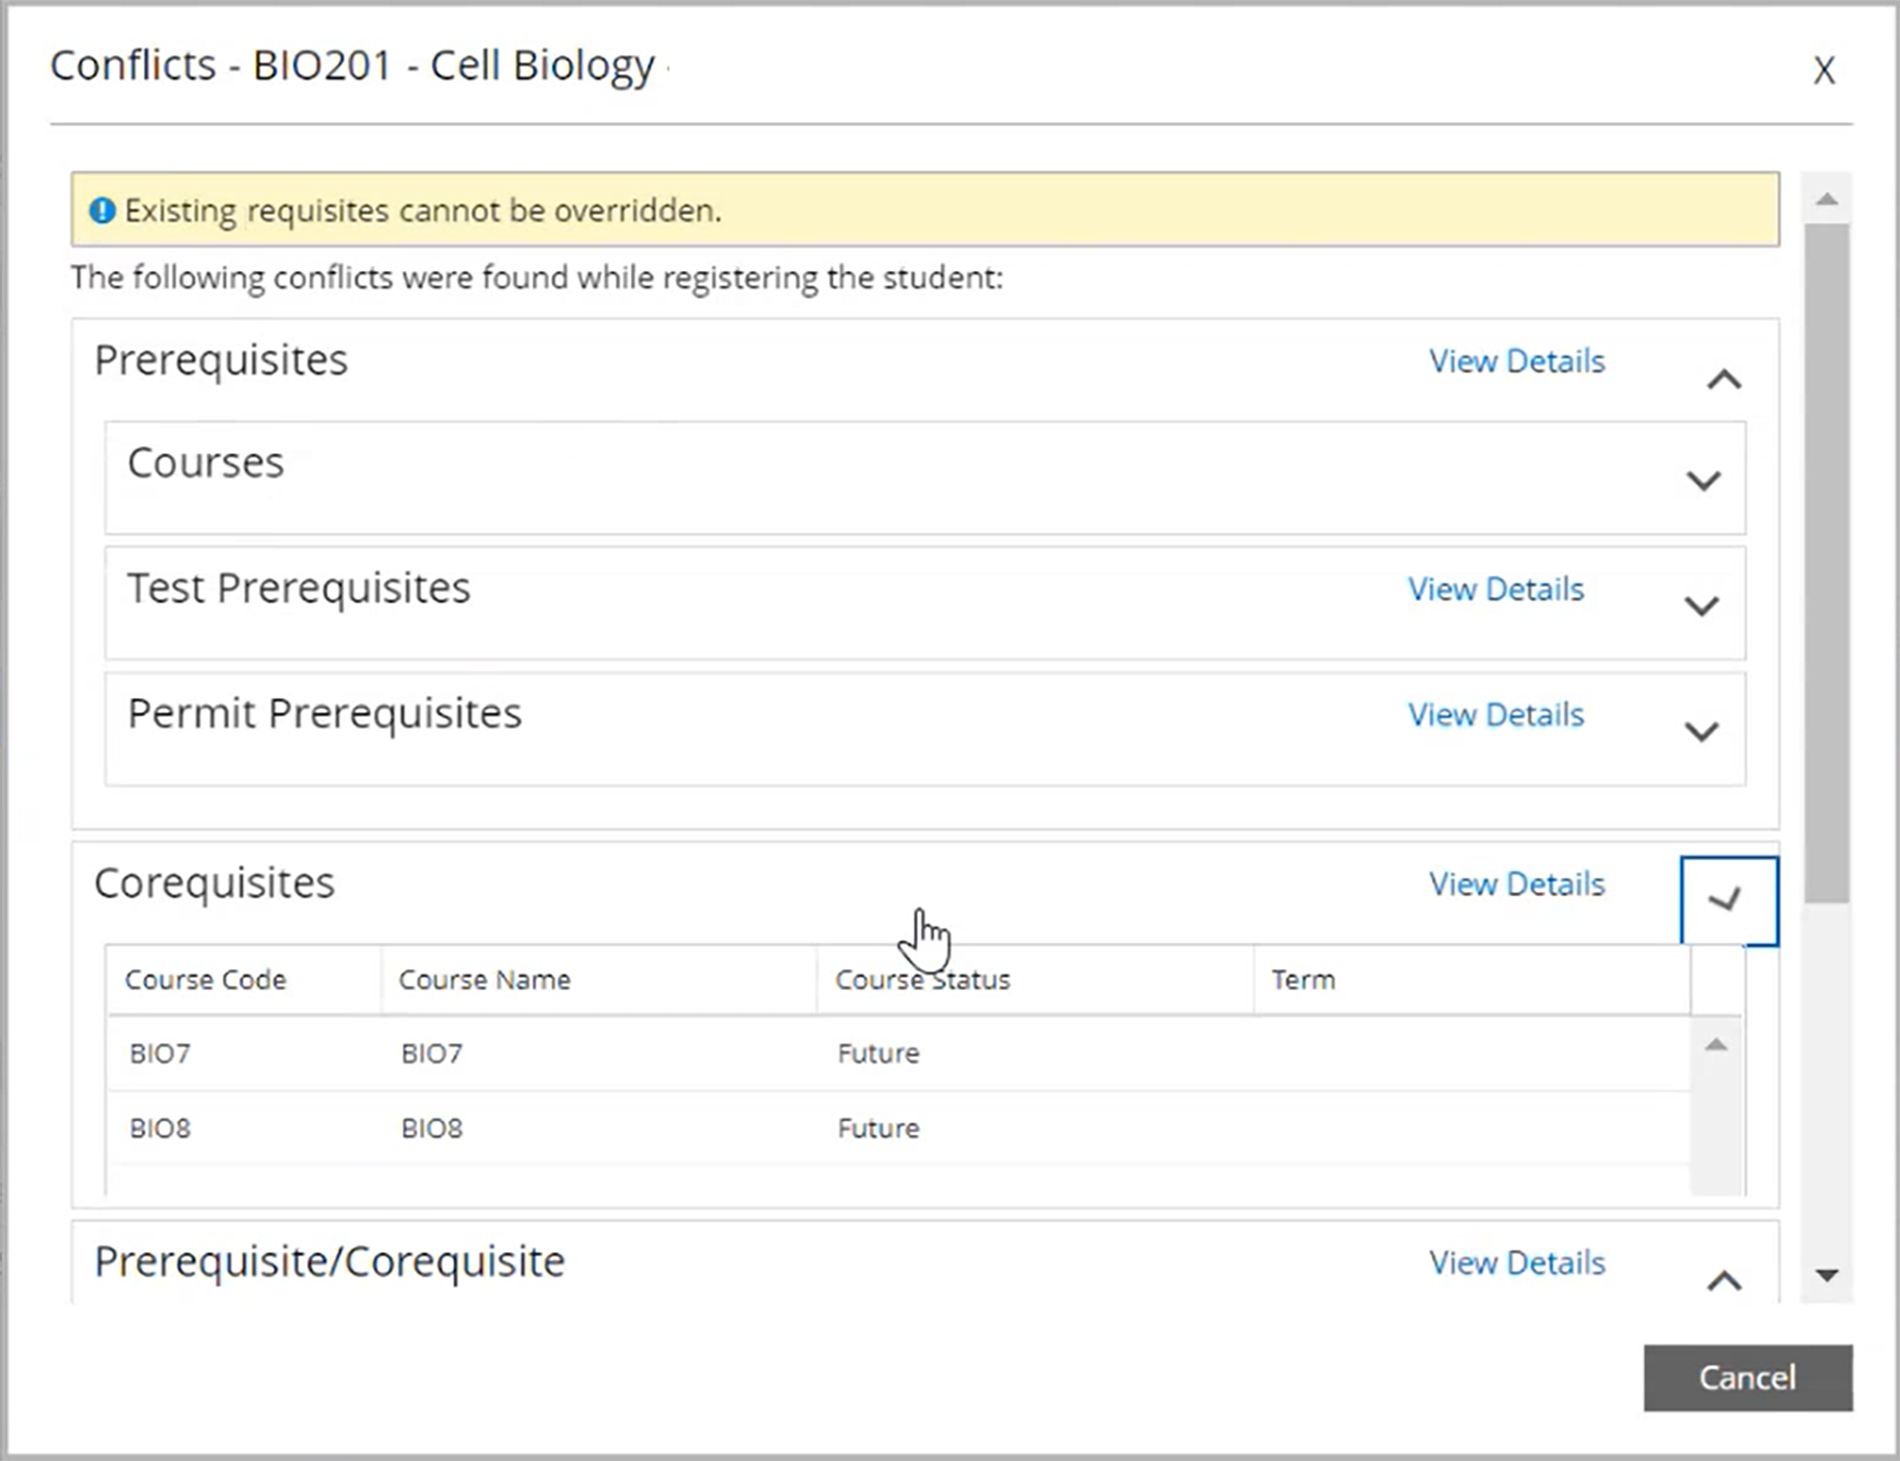The image size is (1900, 1461).
Task: Open View Details for Permit Prerequisites
Action: point(1495,715)
